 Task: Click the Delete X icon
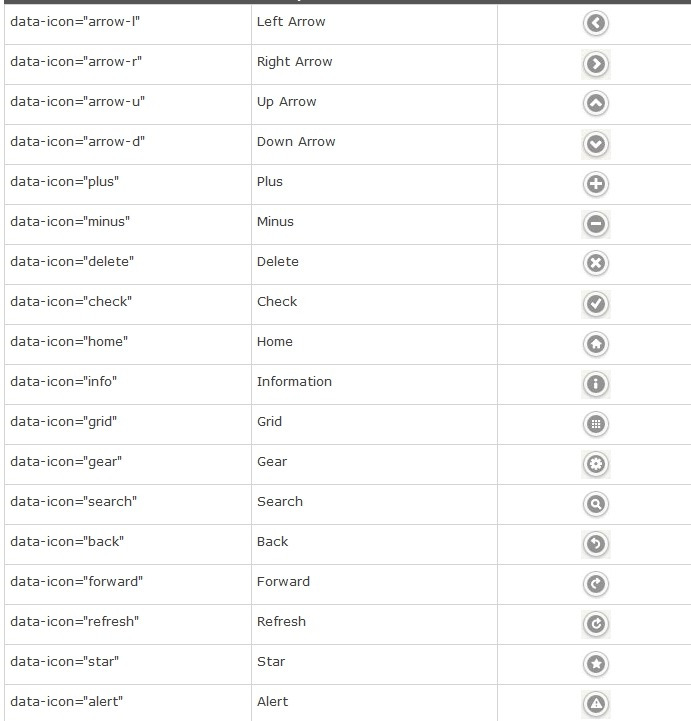[x=596, y=263]
